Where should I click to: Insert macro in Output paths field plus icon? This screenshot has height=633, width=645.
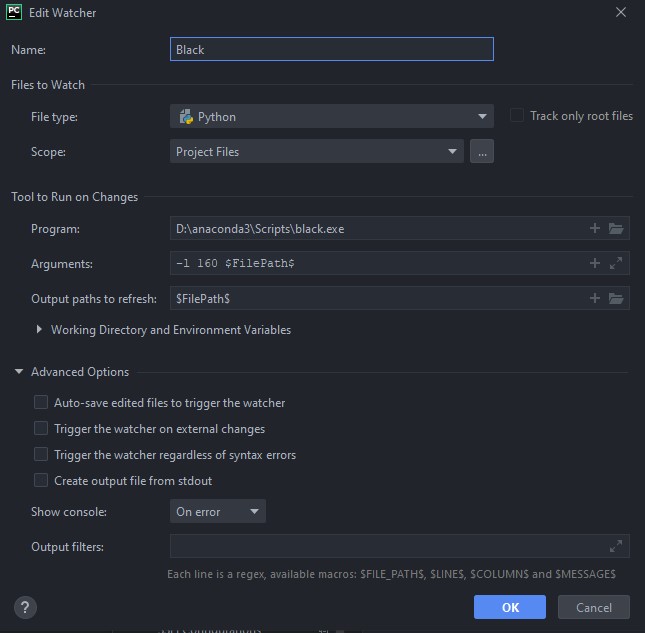(595, 298)
